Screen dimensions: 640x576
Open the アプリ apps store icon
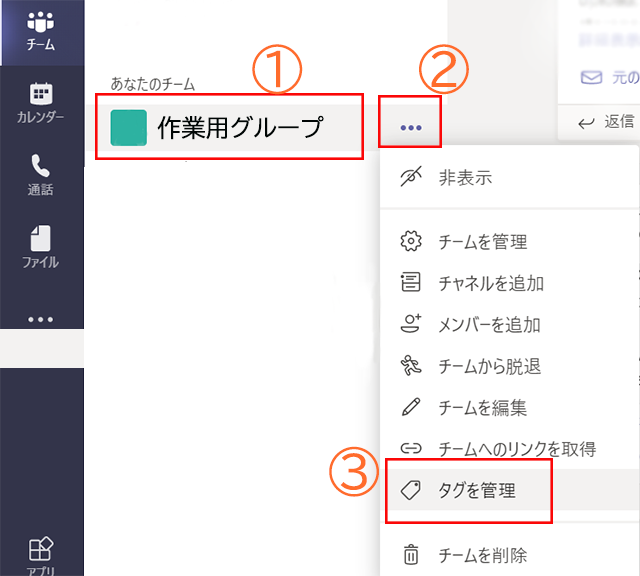(x=40, y=556)
